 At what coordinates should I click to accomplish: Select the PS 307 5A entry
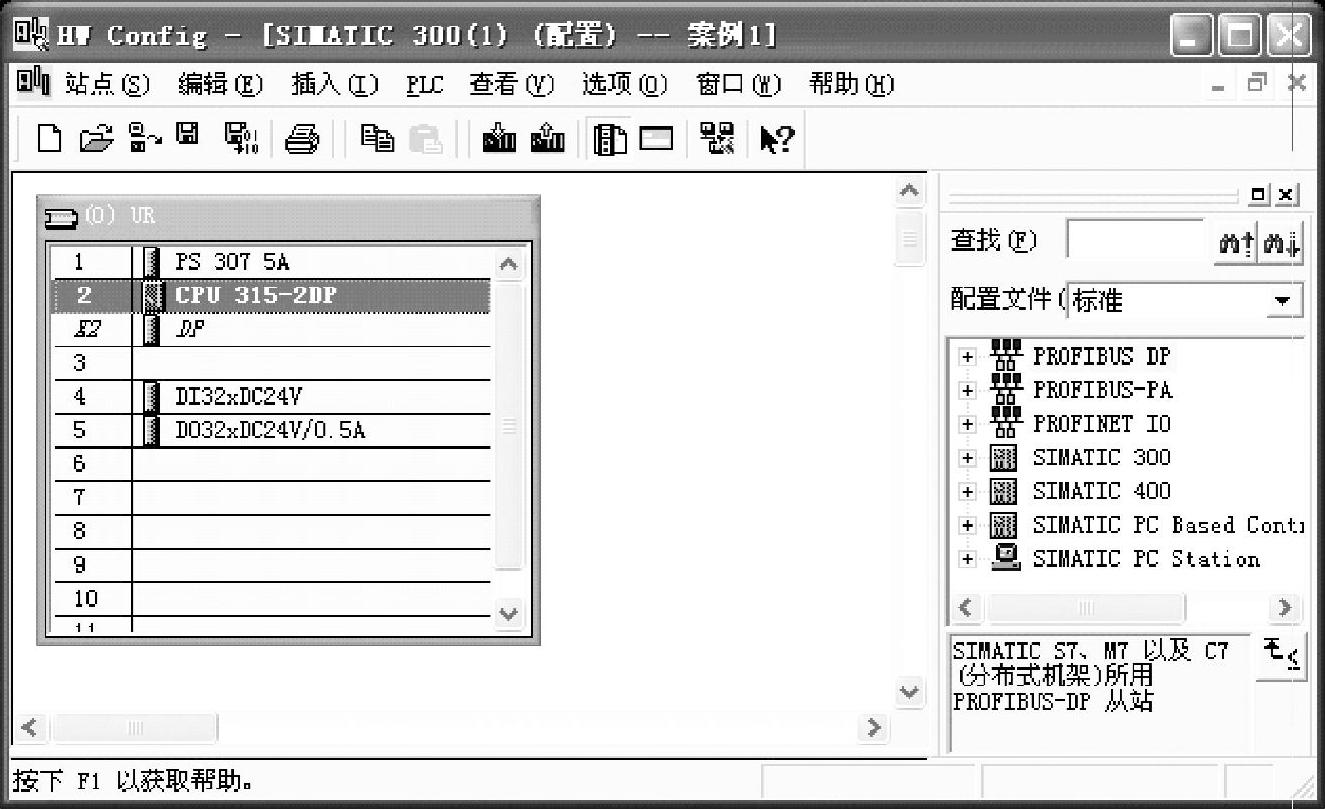pos(231,262)
